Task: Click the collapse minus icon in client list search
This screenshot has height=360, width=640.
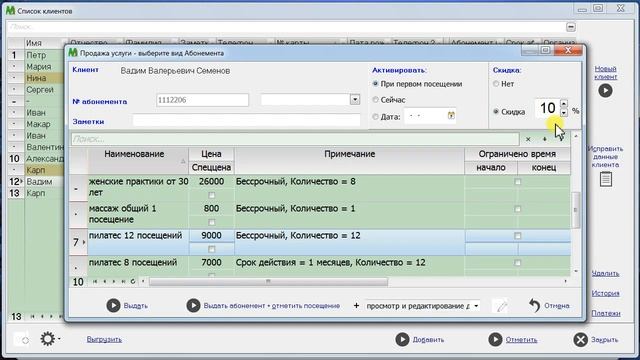Action: tap(571, 27)
